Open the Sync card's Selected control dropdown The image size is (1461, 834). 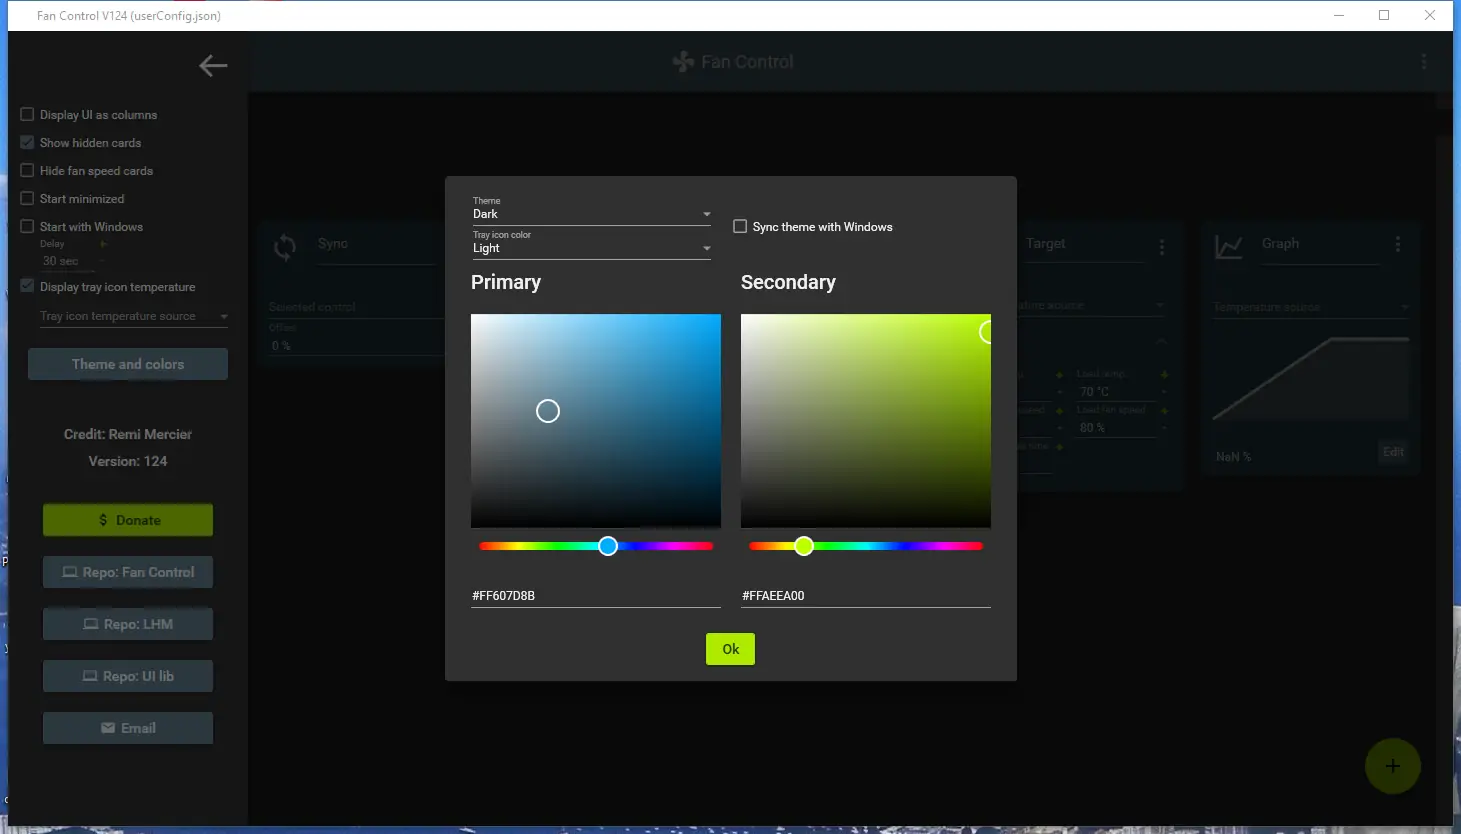coord(355,307)
